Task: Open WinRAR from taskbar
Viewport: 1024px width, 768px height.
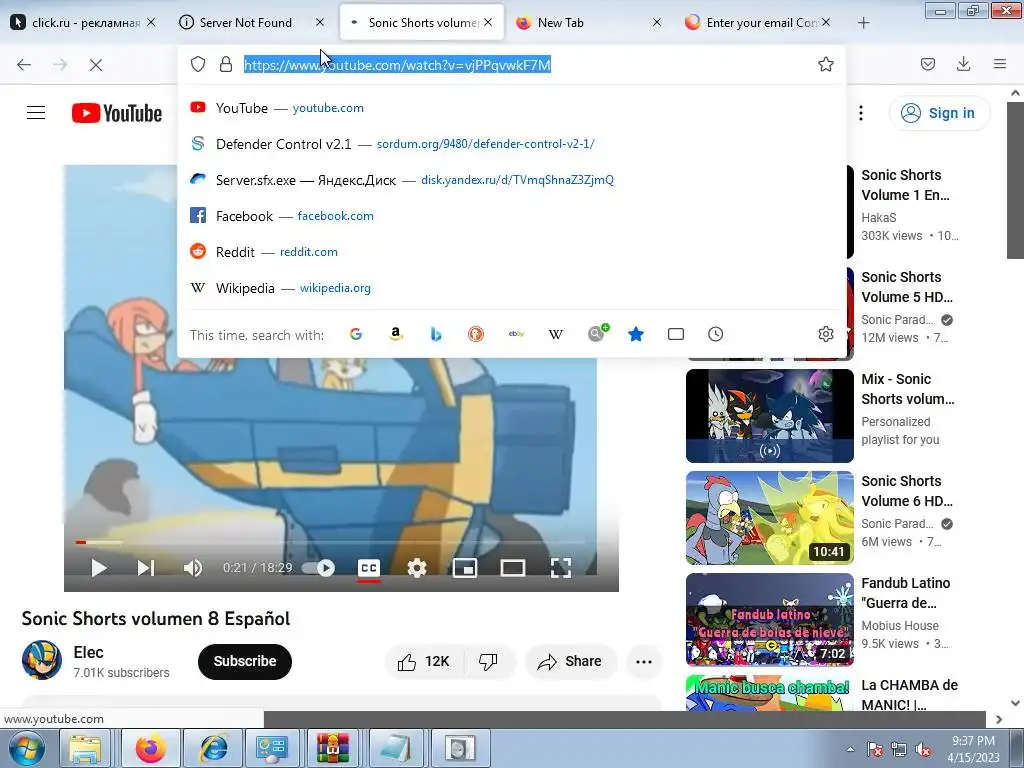Action: (x=333, y=748)
